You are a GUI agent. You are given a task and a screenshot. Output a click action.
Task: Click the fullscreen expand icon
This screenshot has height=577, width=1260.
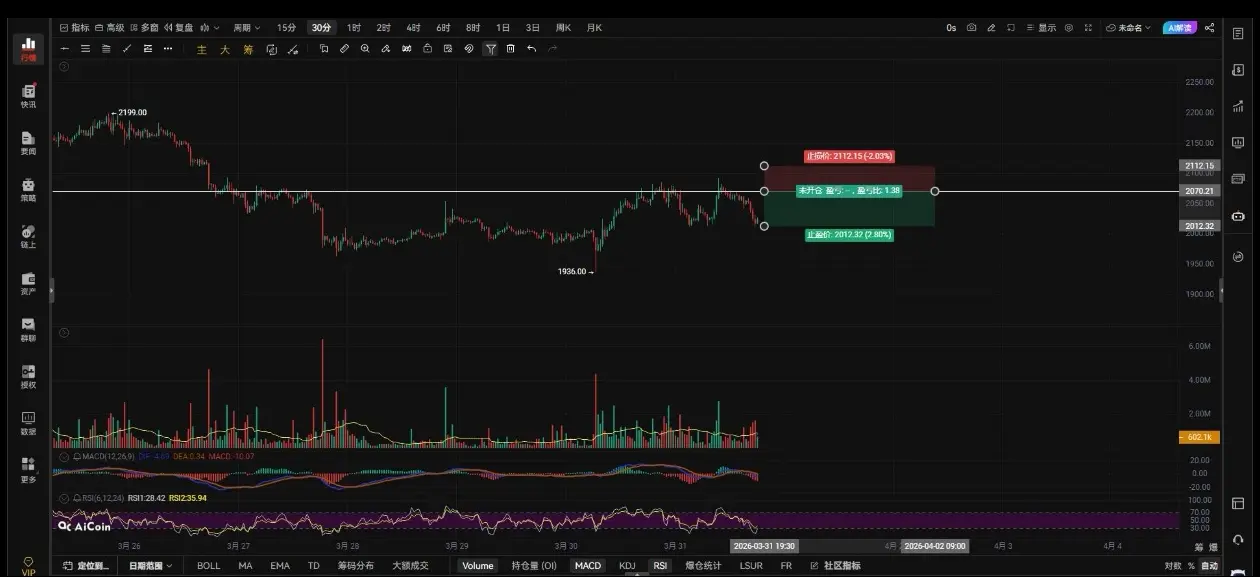point(1088,28)
